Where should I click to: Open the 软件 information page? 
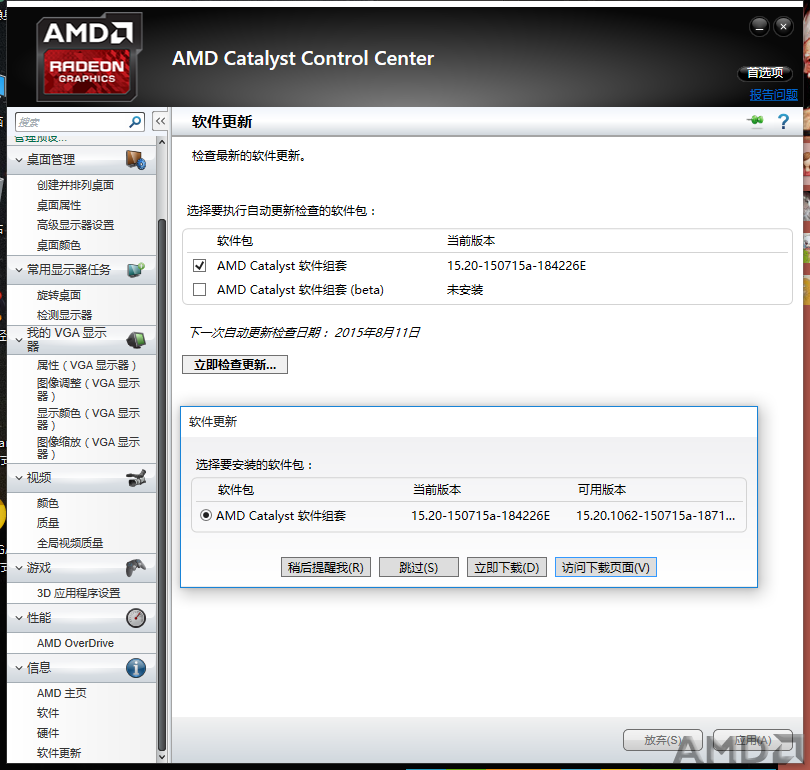click(48, 713)
